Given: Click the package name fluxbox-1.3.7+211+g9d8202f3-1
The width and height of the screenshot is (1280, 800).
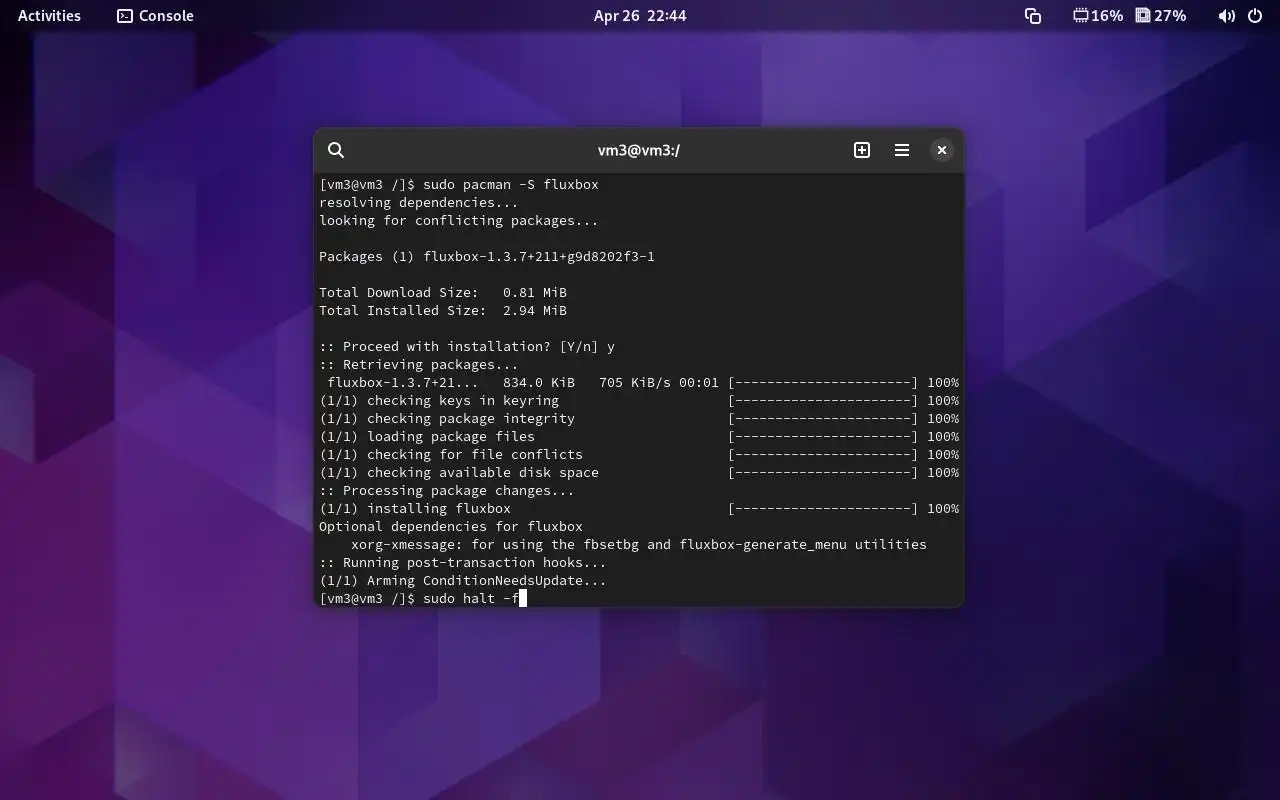Looking at the screenshot, I should point(539,257).
